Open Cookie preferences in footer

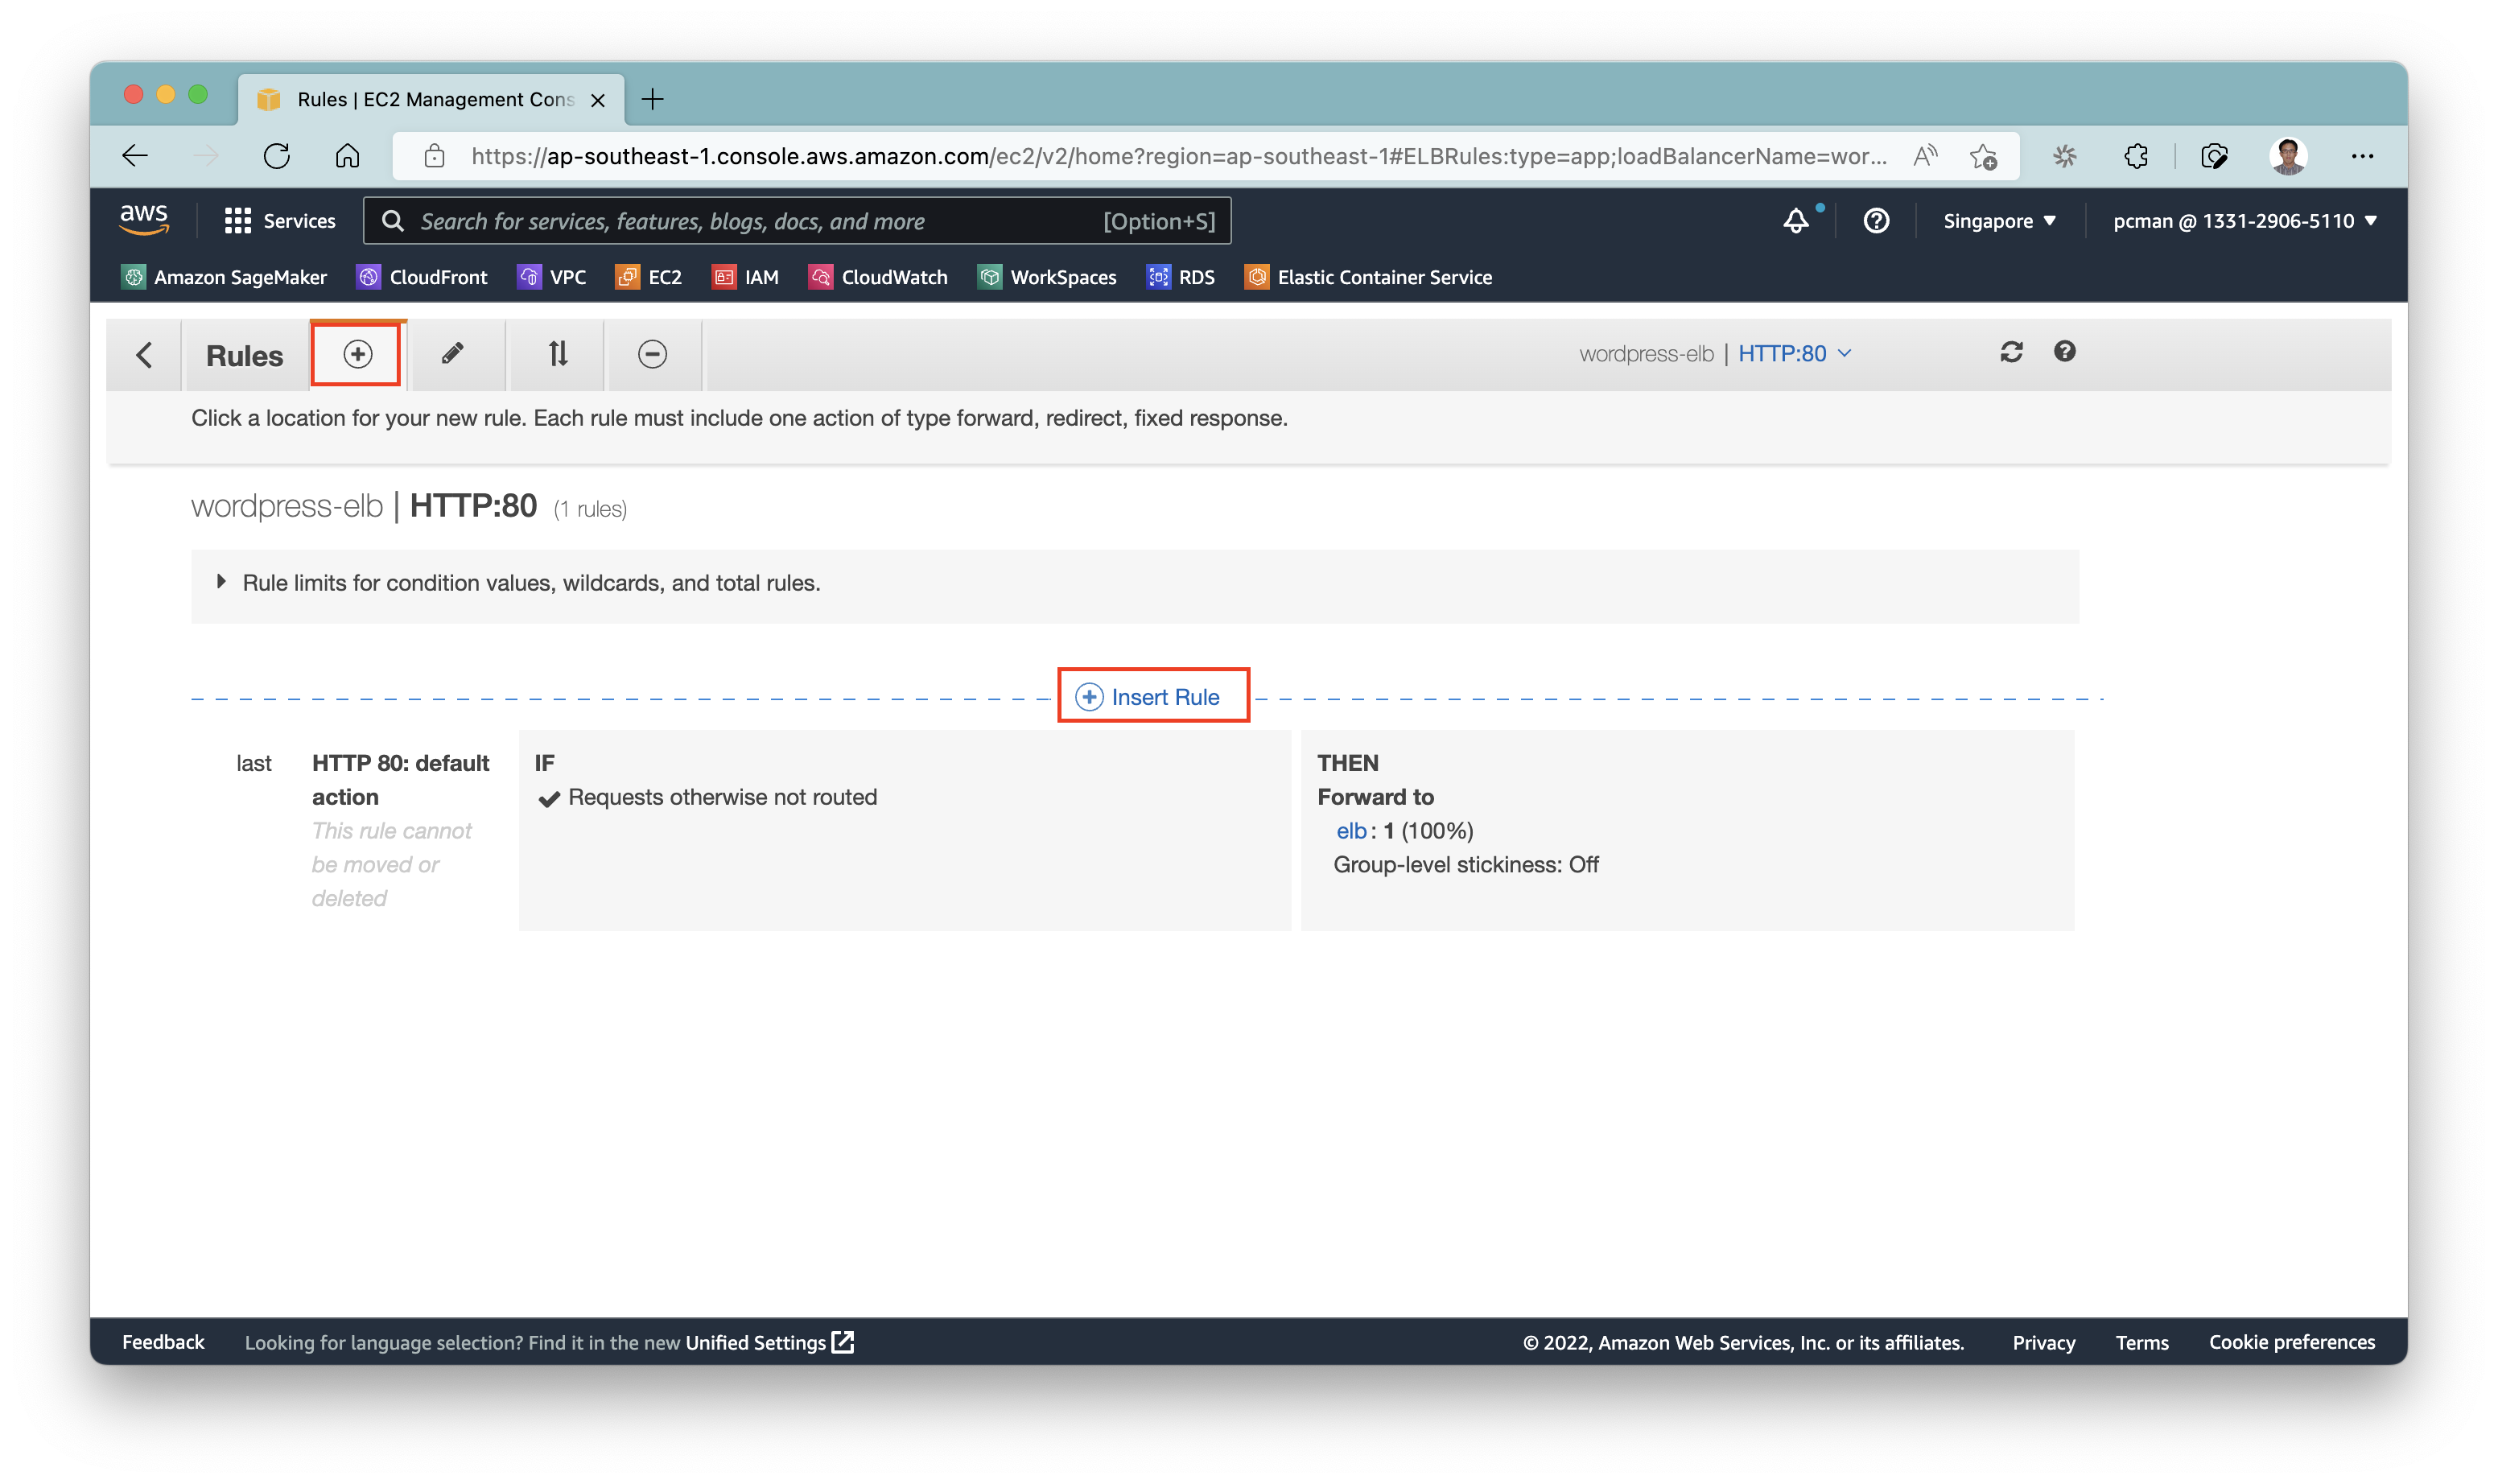[2291, 1342]
